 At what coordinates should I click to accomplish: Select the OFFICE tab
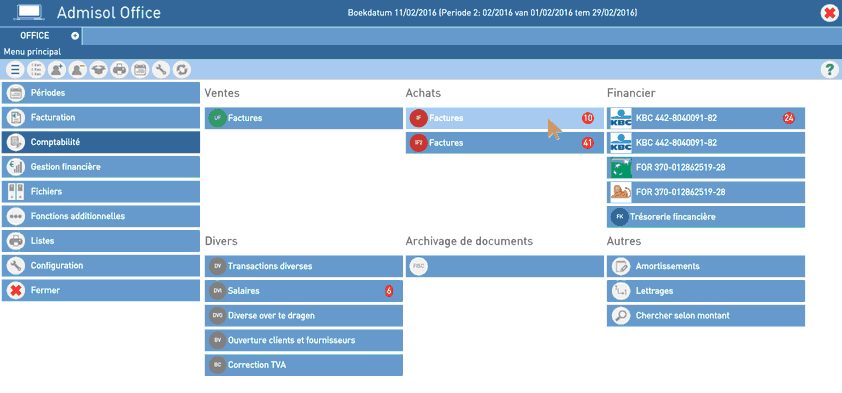[35, 35]
